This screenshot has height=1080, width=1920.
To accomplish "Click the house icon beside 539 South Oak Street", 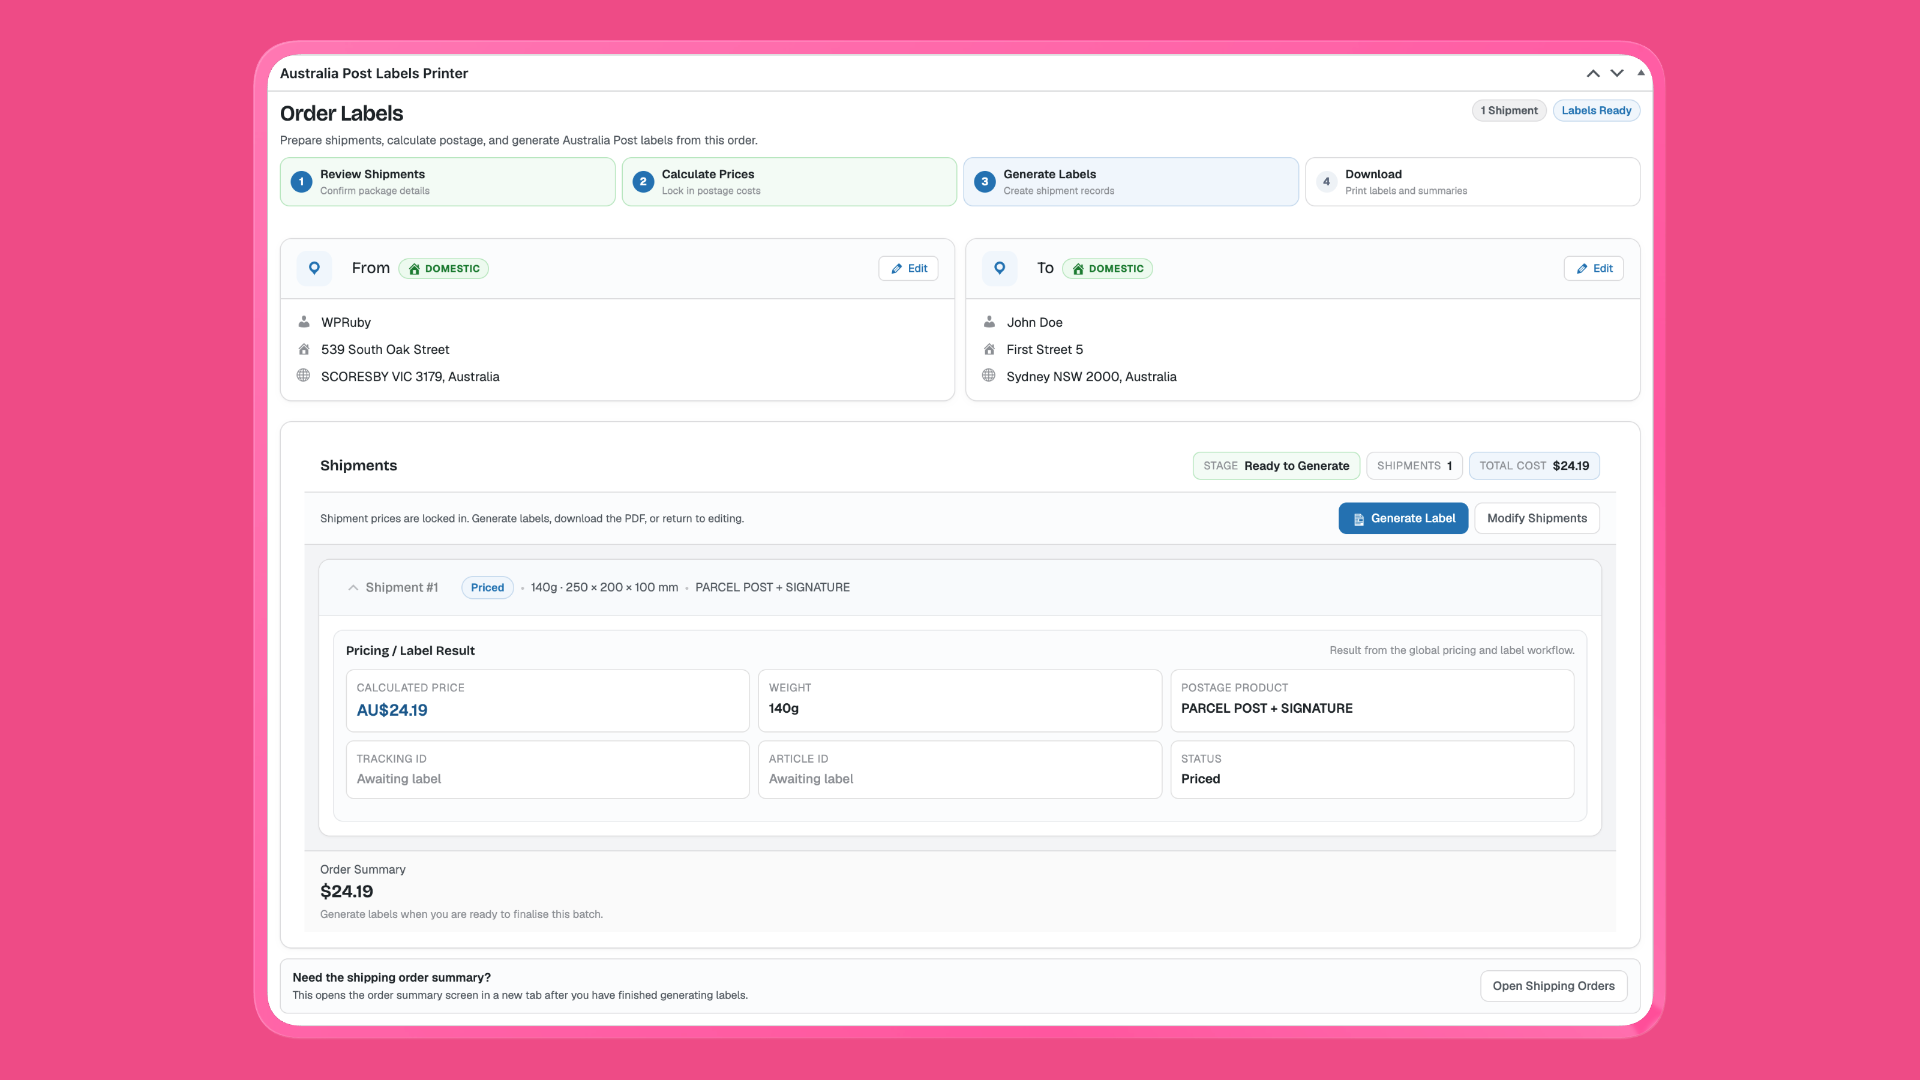I will 304,349.
